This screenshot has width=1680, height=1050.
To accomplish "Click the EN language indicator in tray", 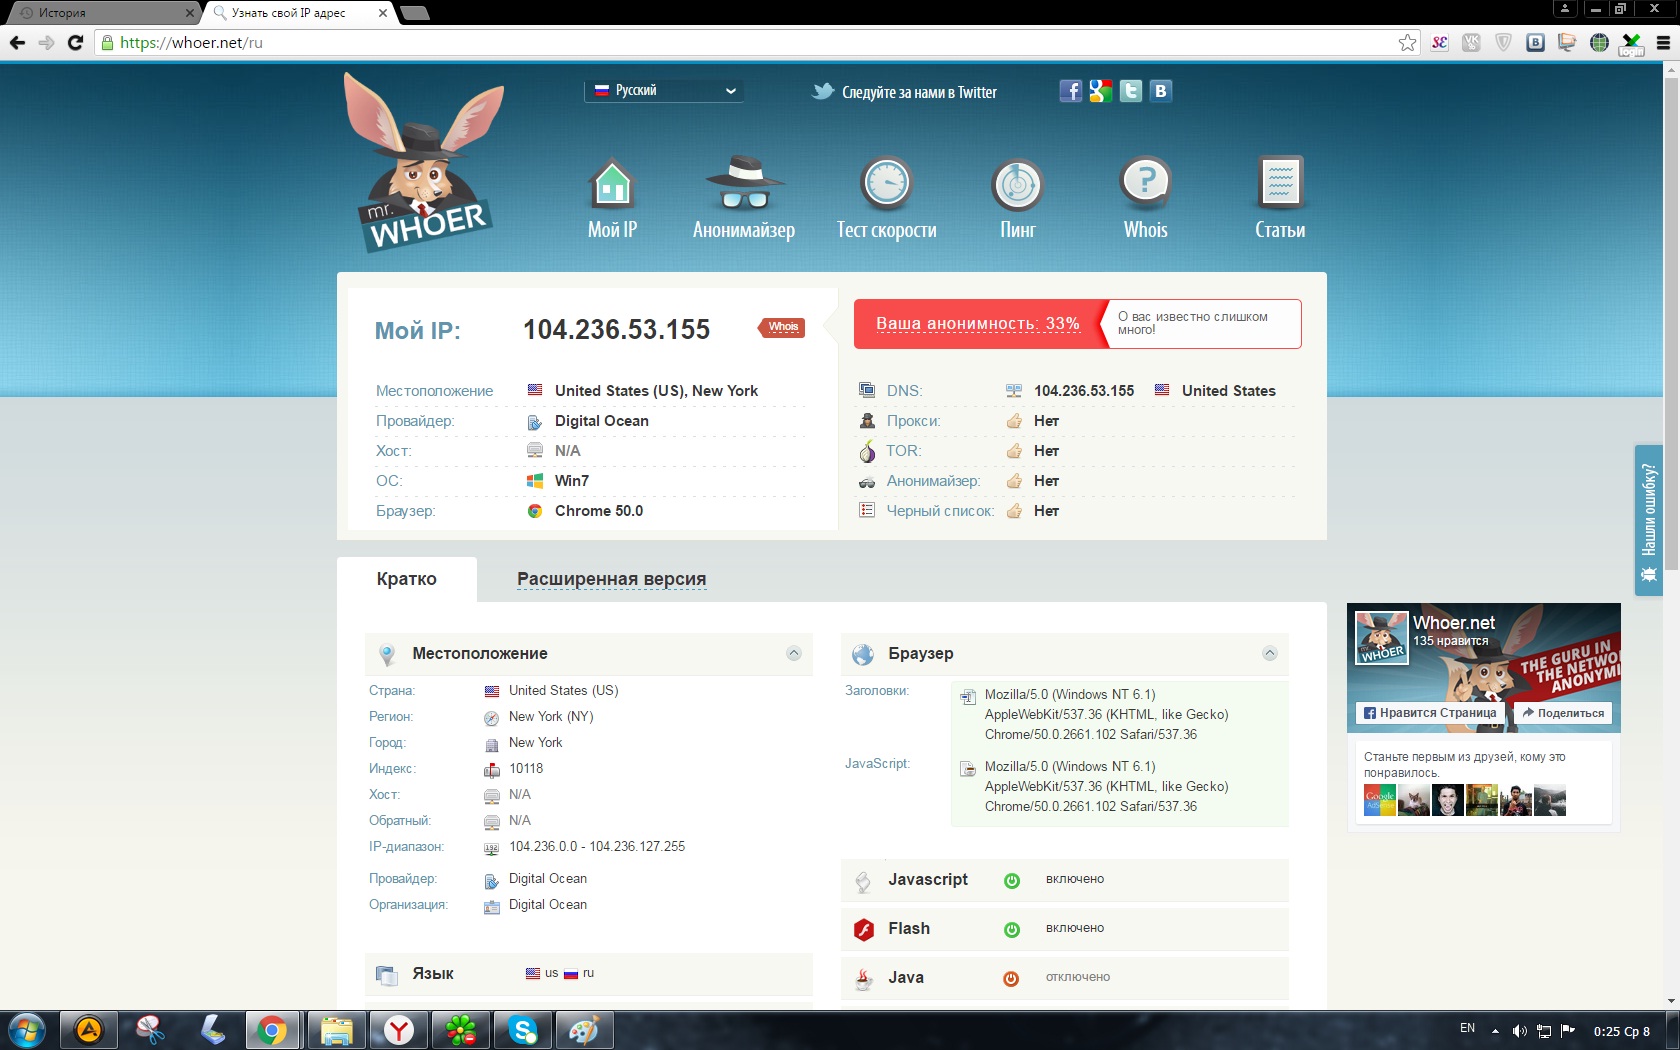I will point(1467,1028).
